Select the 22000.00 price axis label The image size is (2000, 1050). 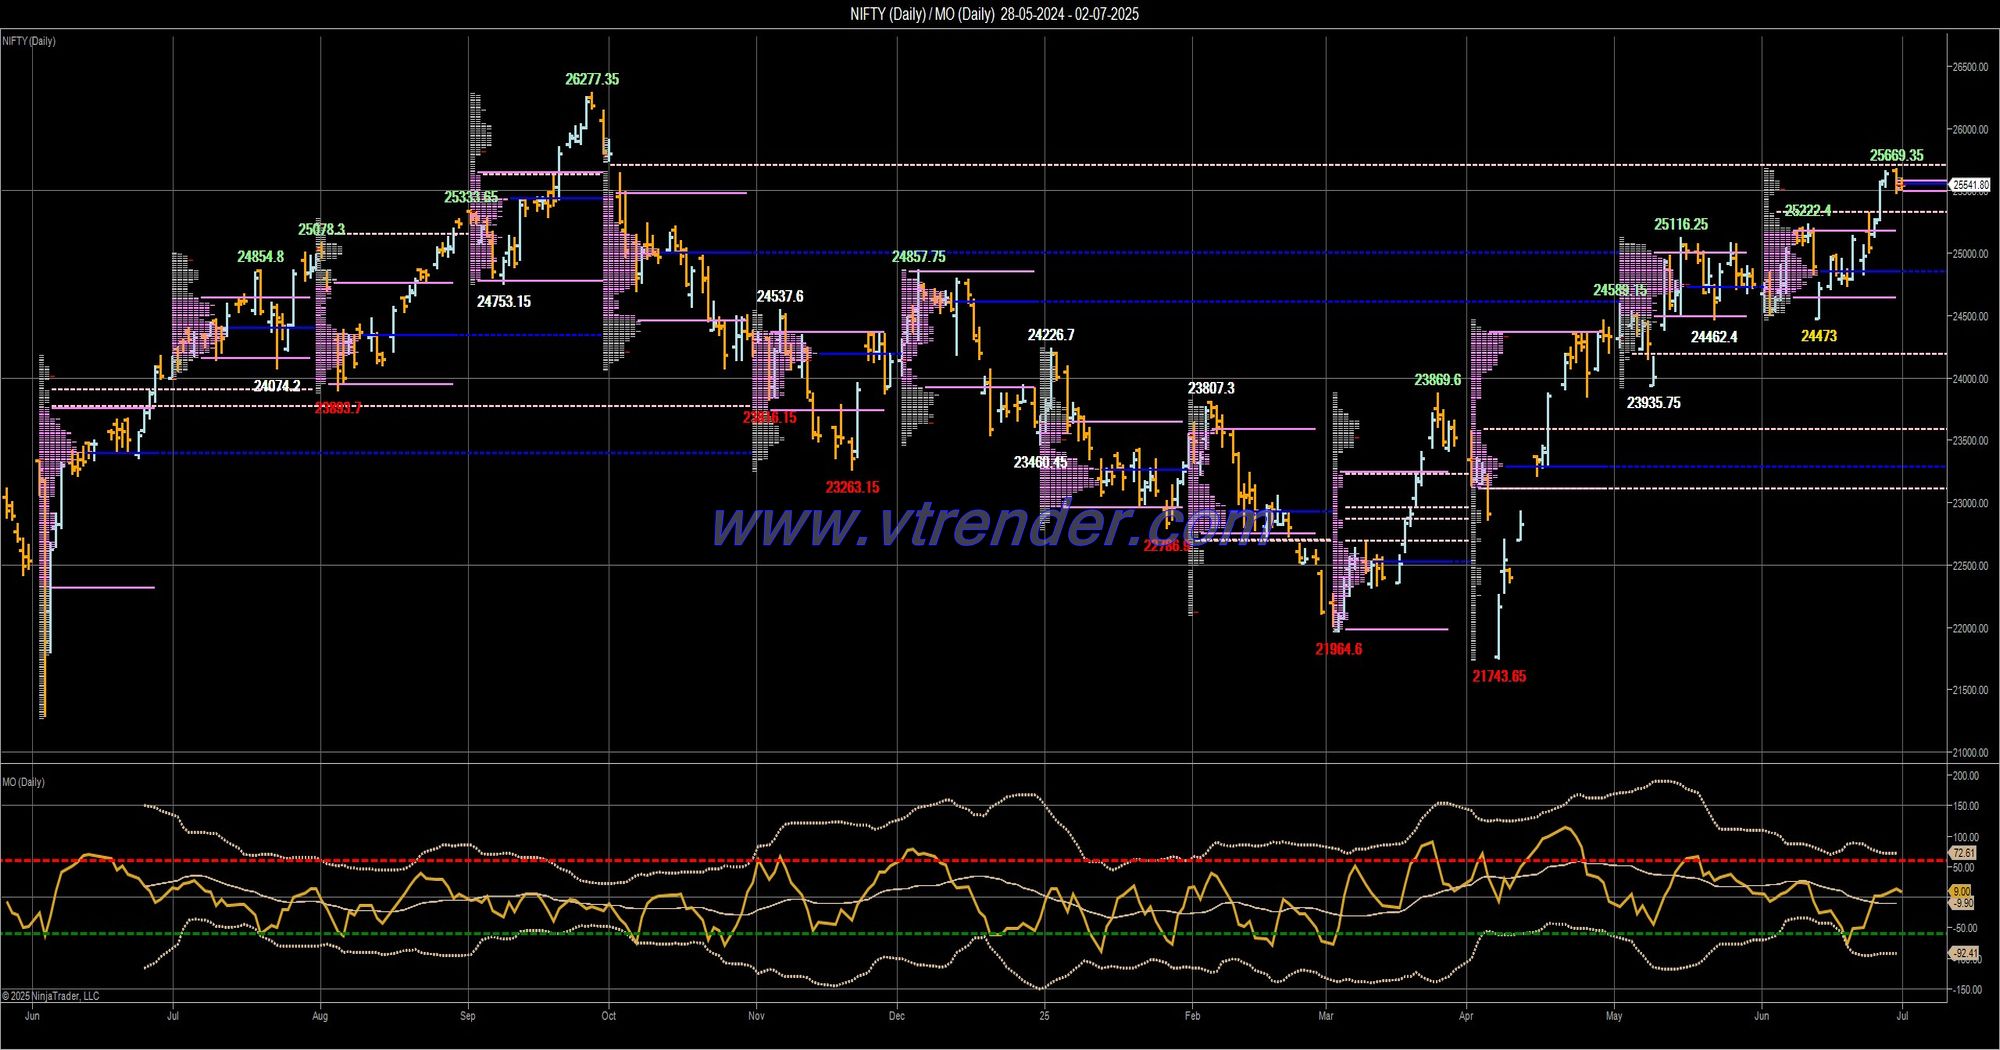[1970, 629]
